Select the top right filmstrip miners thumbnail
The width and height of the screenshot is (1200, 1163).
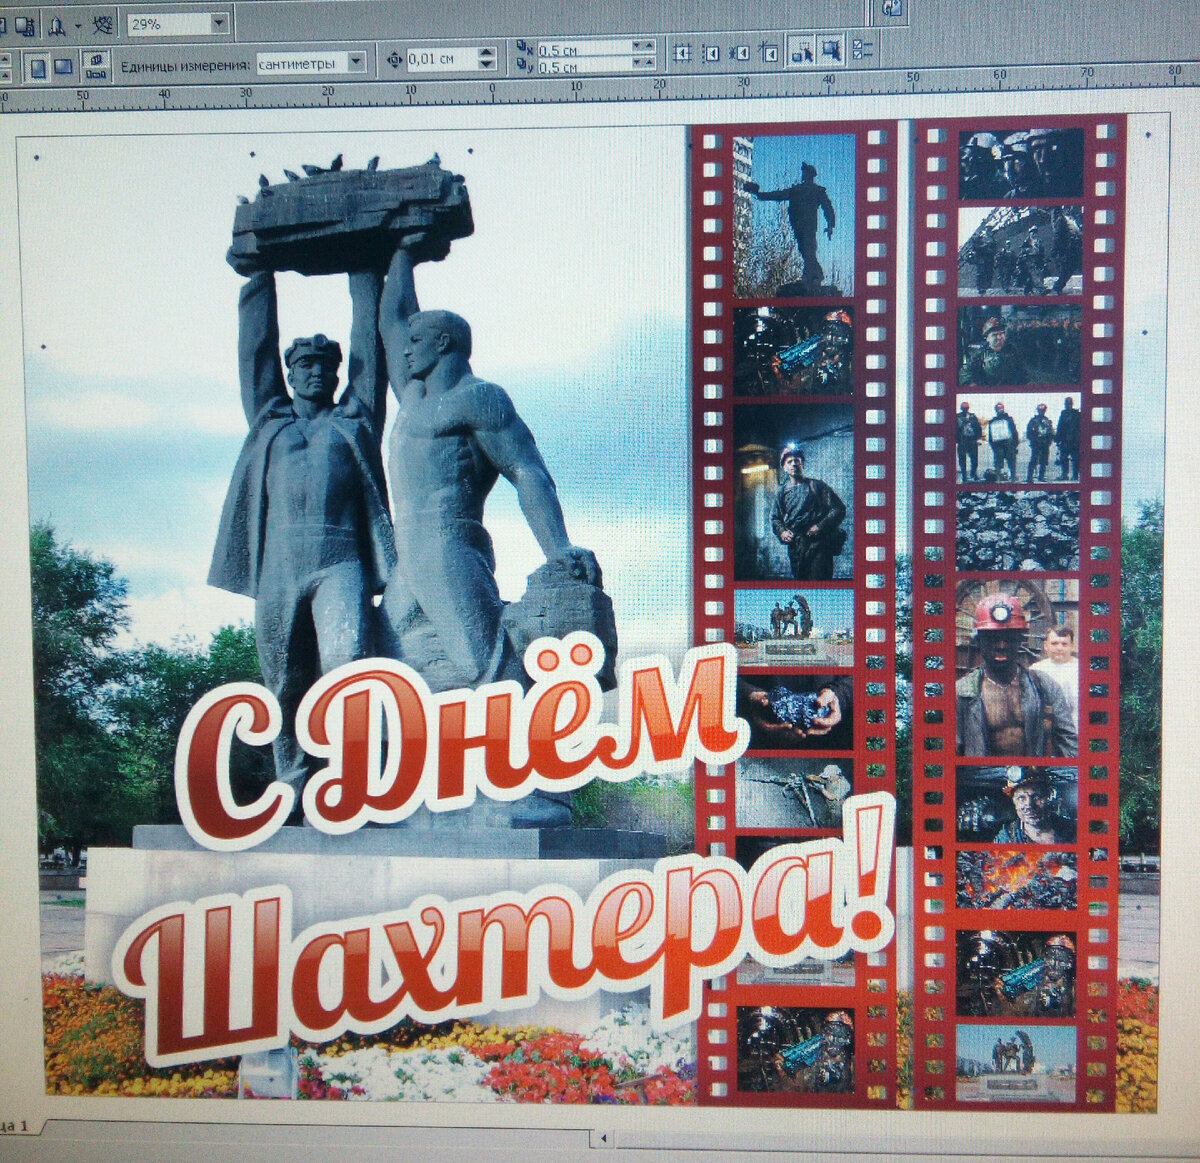[x=1021, y=163]
